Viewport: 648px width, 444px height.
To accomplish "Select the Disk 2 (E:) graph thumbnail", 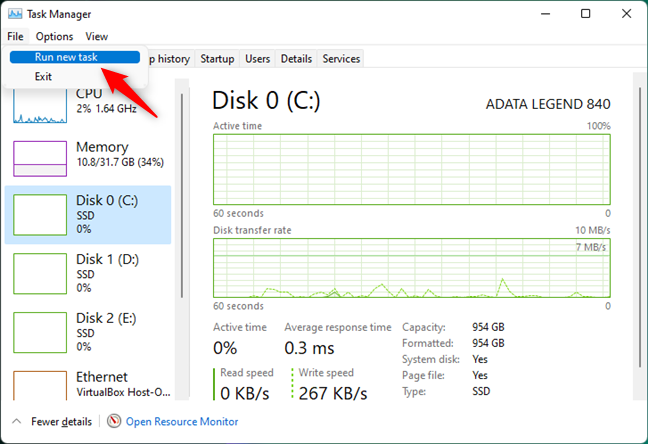I will pyautogui.click(x=40, y=332).
